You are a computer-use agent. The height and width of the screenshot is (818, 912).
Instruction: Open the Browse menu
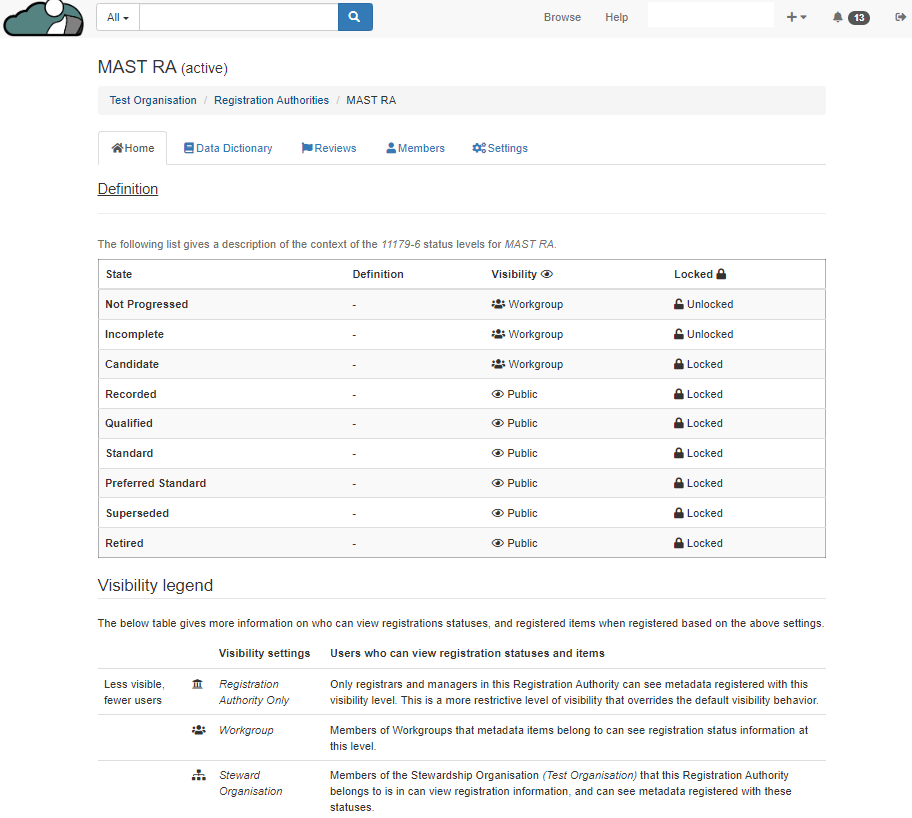pos(562,17)
